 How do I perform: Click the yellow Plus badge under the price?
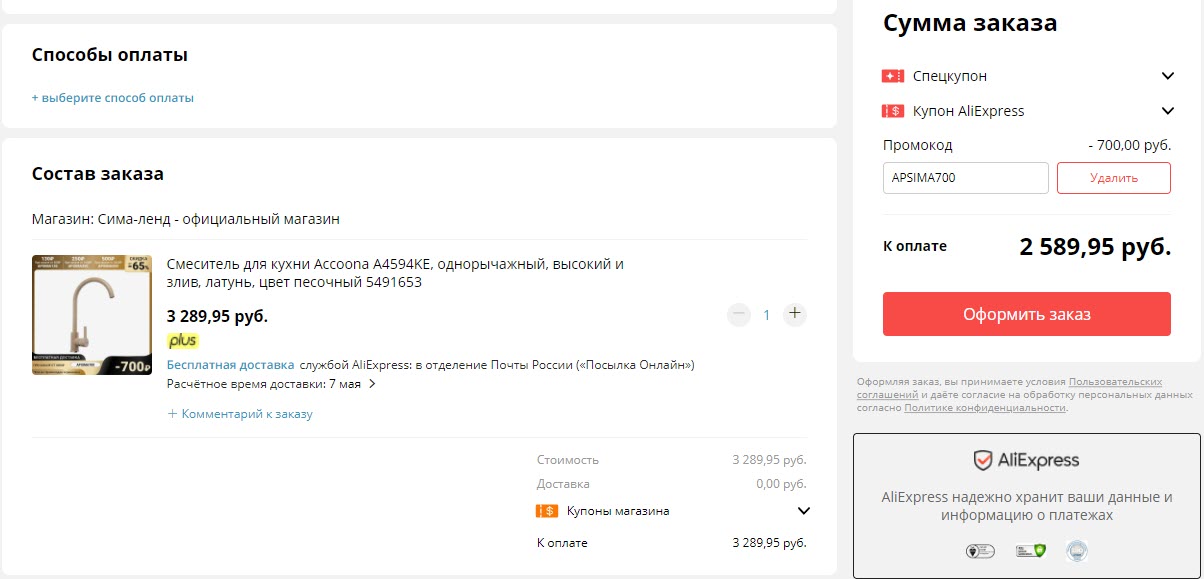[x=182, y=341]
